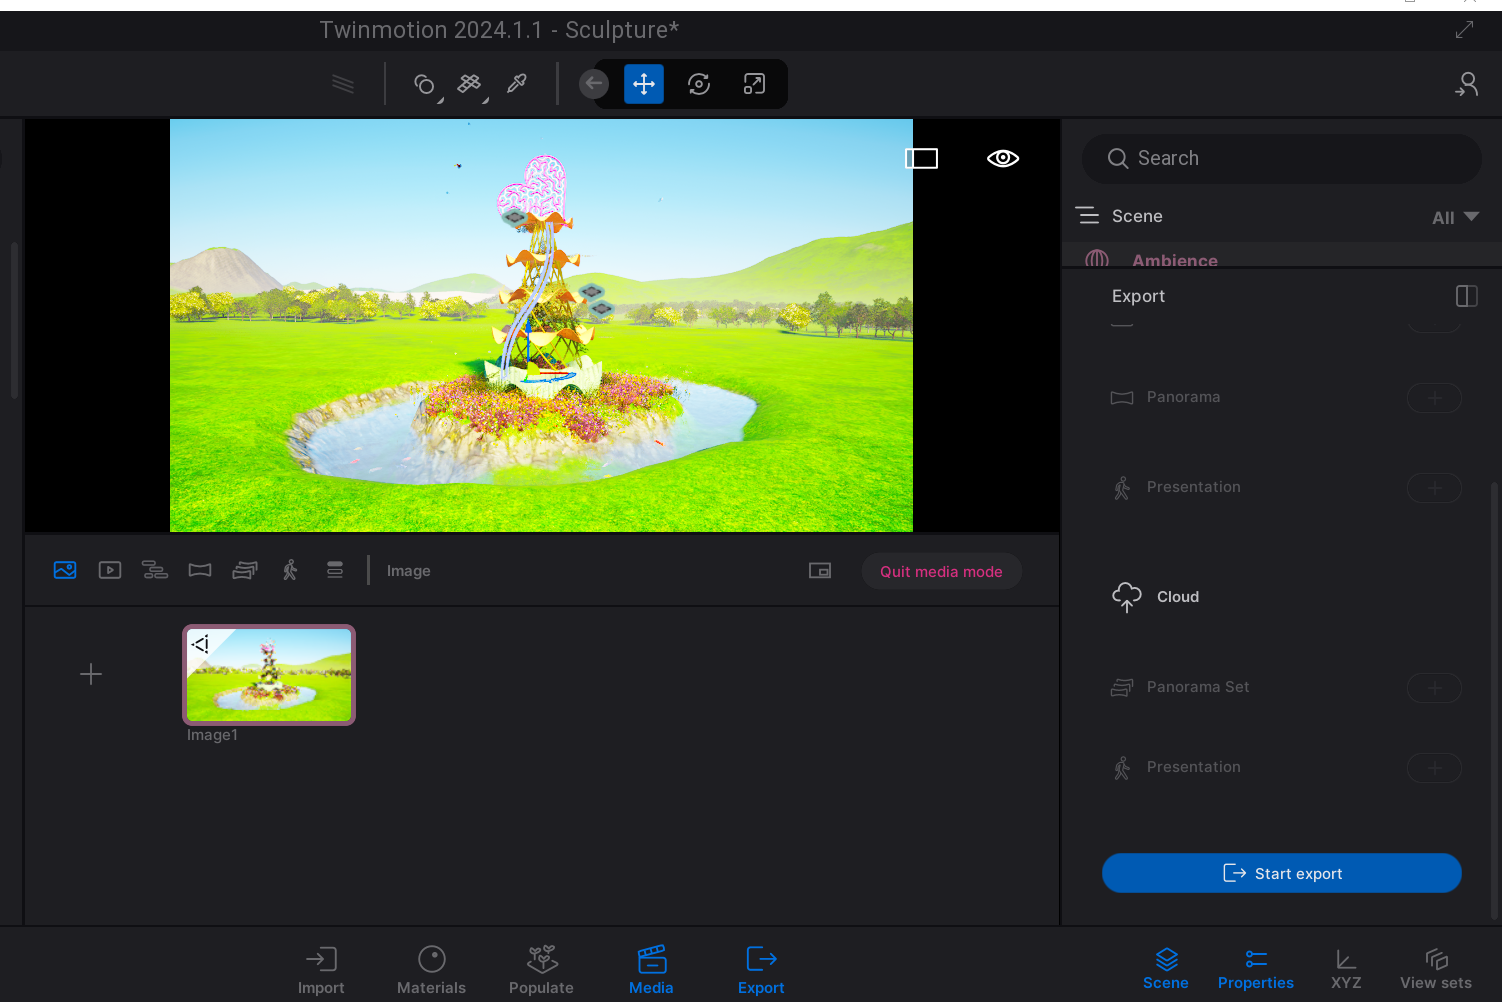Switch to Sequence media type
The width and height of the screenshot is (1502, 1002).
(x=155, y=570)
